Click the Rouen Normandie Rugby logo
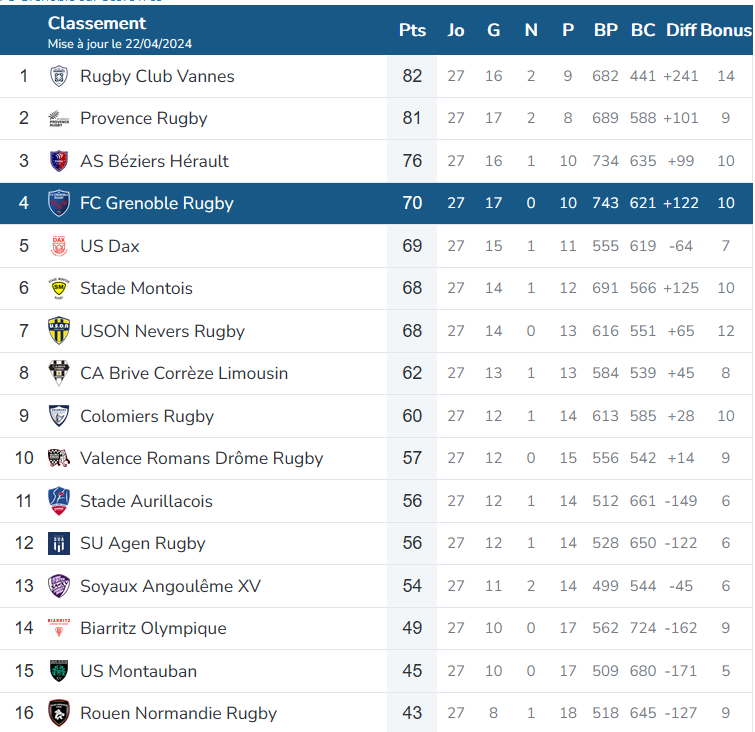 click(x=59, y=713)
